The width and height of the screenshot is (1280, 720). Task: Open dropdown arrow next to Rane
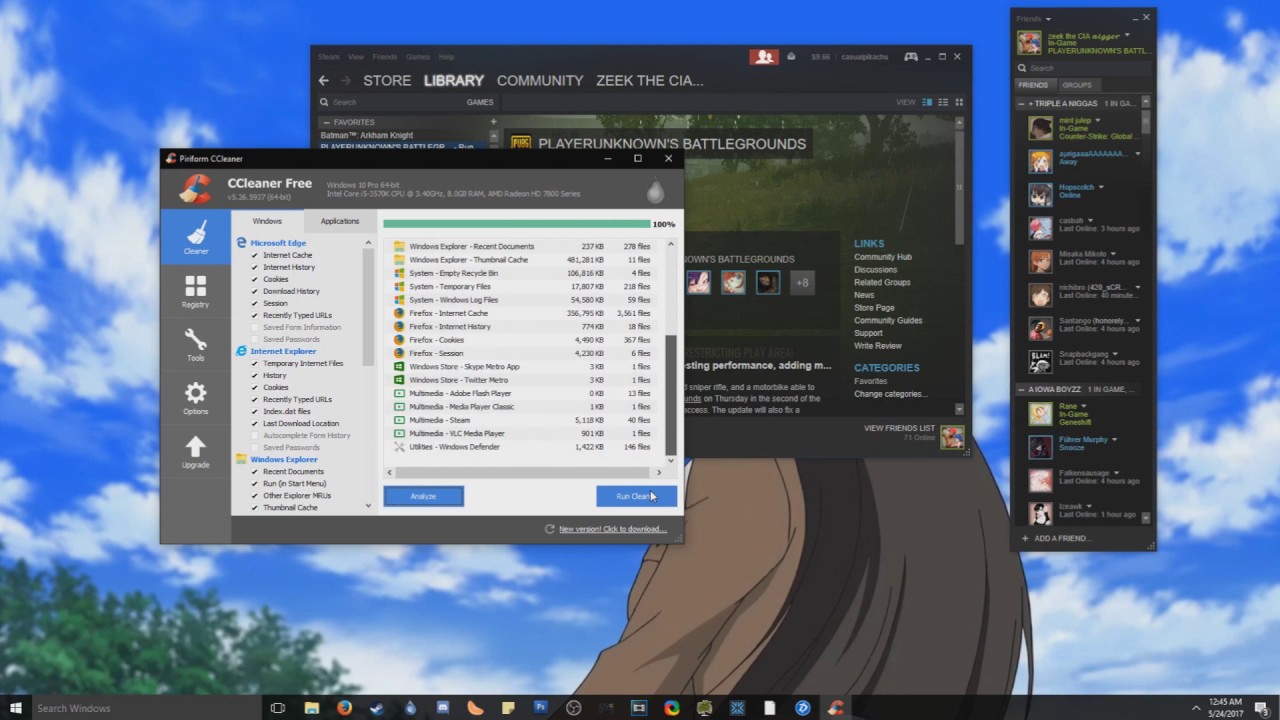pyautogui.click(x=1083, y=406)
